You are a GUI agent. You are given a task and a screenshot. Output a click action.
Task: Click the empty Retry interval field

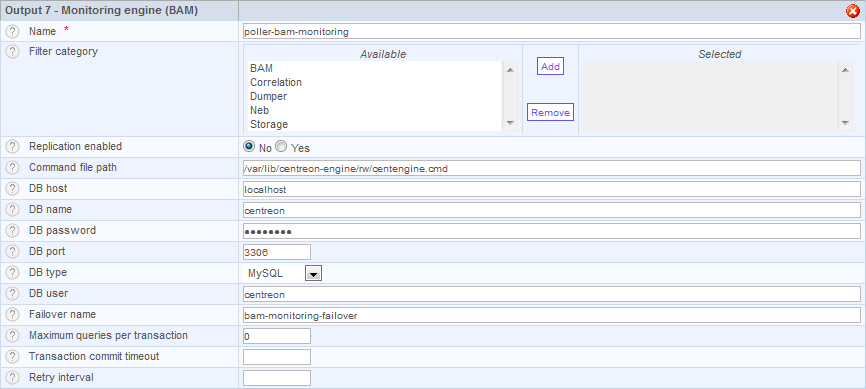tap(277, 378)
